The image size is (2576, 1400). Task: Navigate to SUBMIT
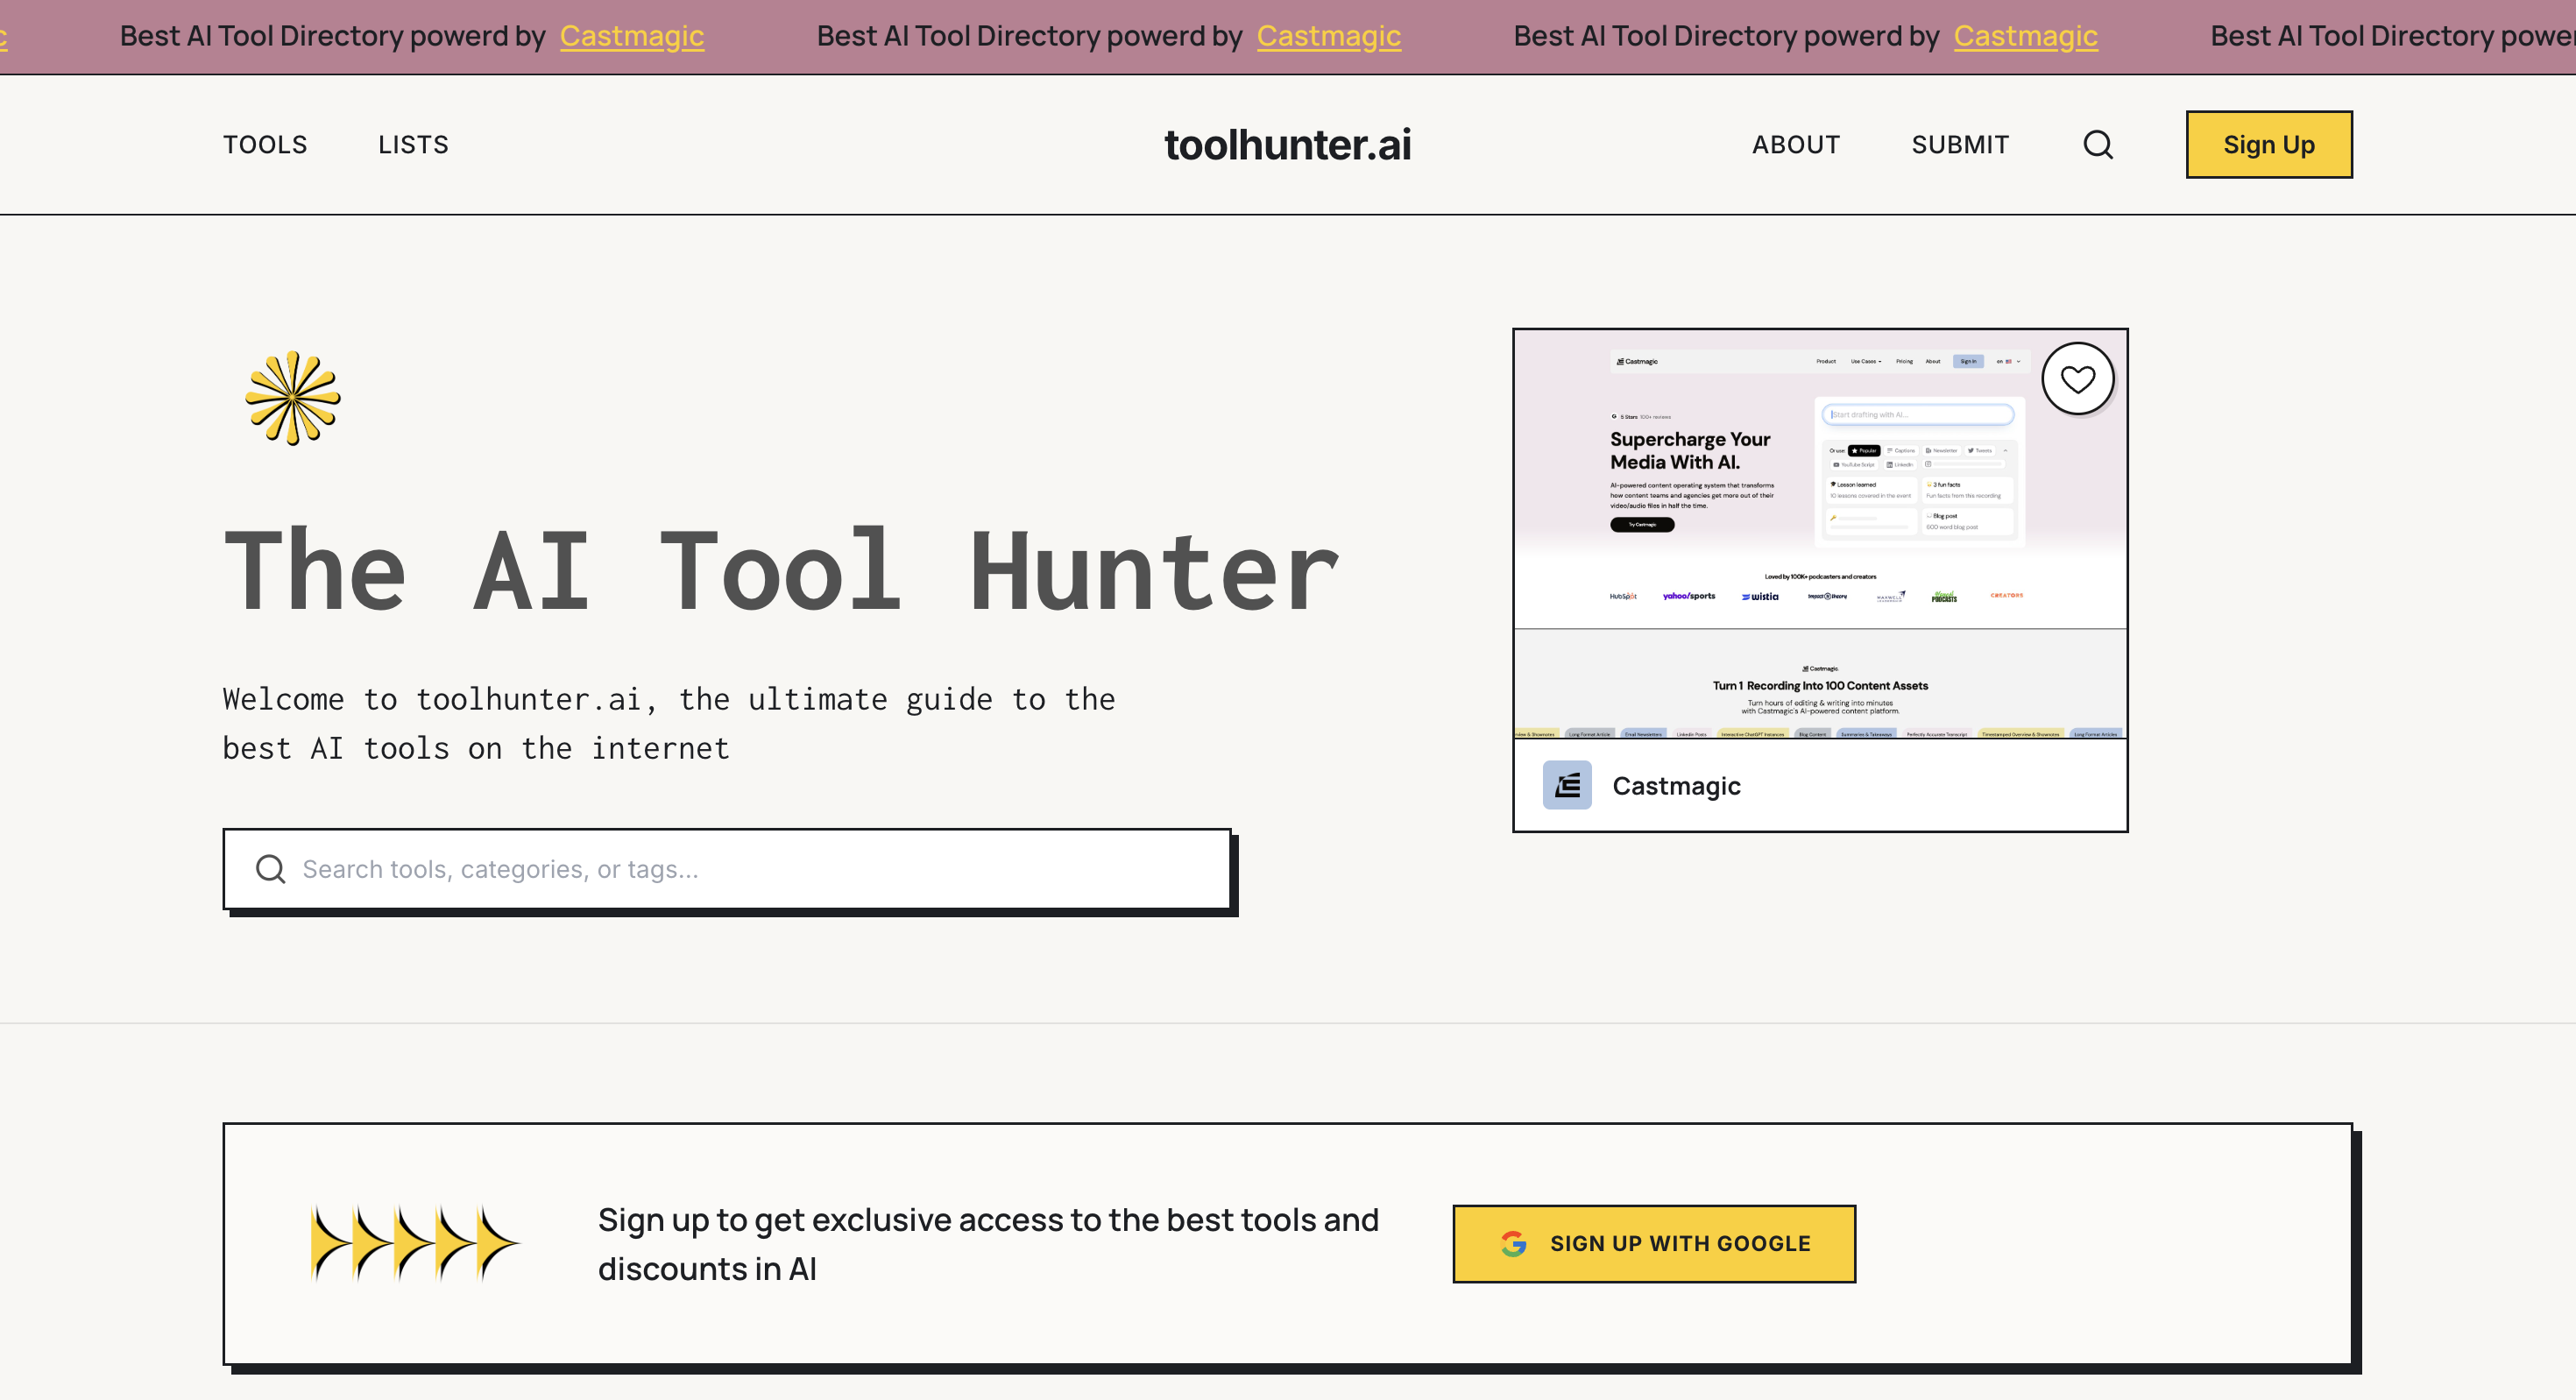1960,145
